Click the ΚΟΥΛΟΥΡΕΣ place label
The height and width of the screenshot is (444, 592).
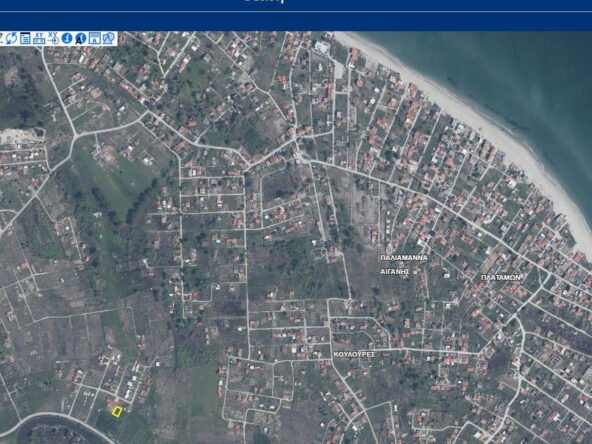point(354,355)
